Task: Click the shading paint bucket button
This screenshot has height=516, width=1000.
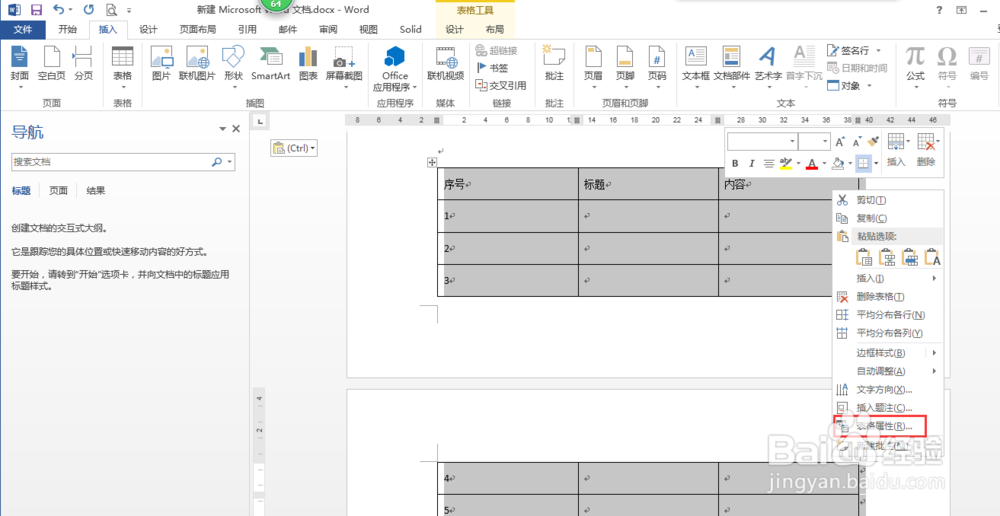Action: (839, 164)
